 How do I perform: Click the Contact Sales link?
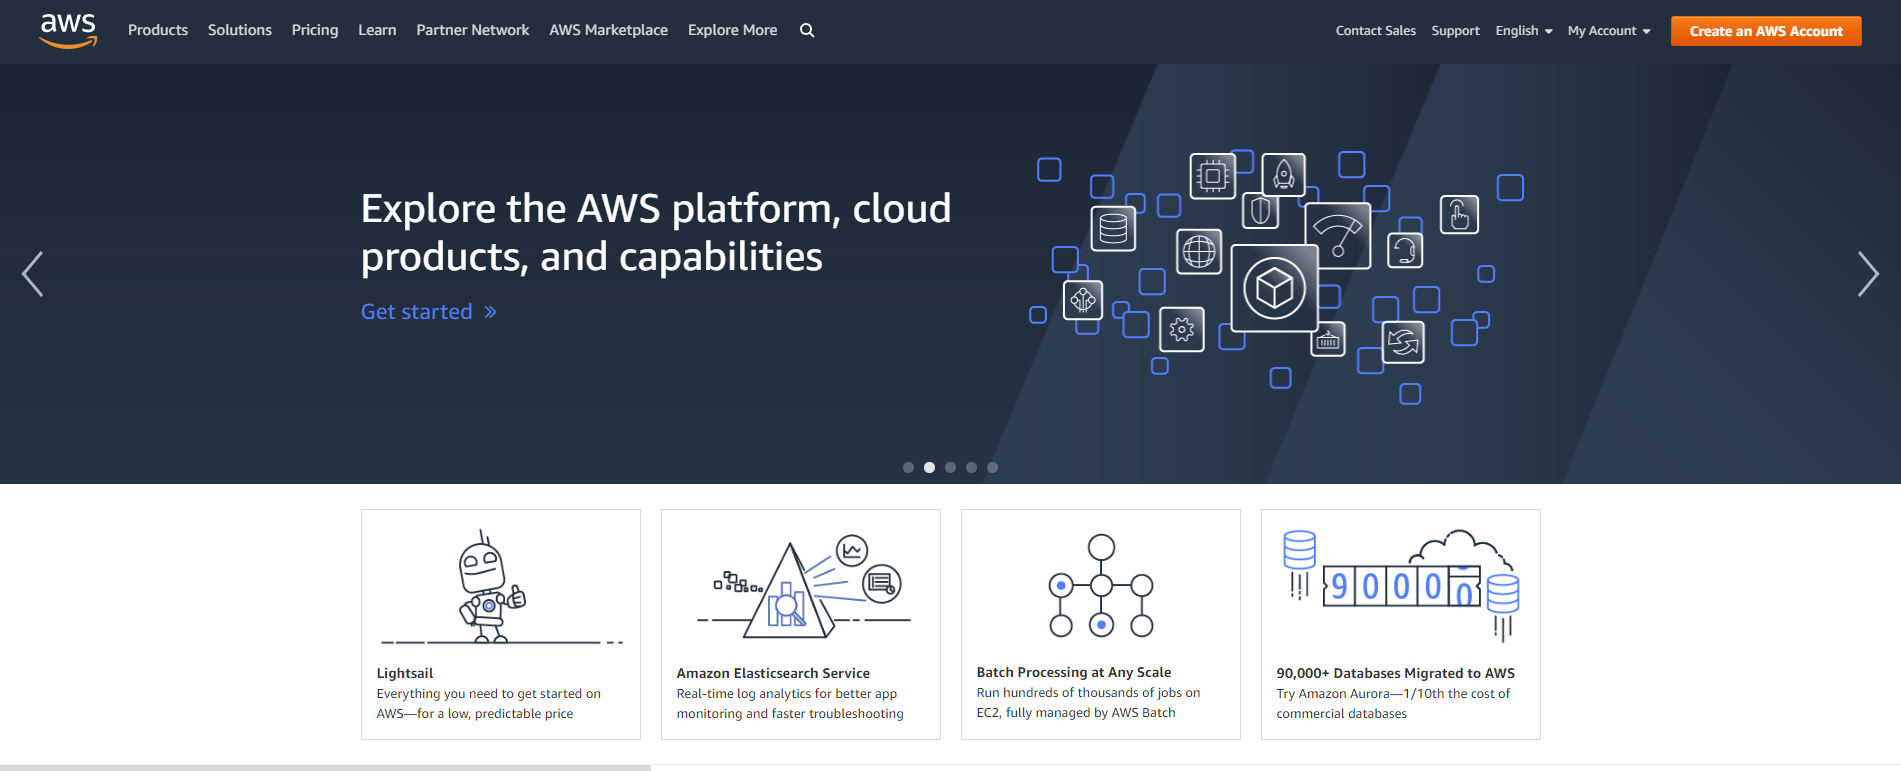click(1375, 31)
